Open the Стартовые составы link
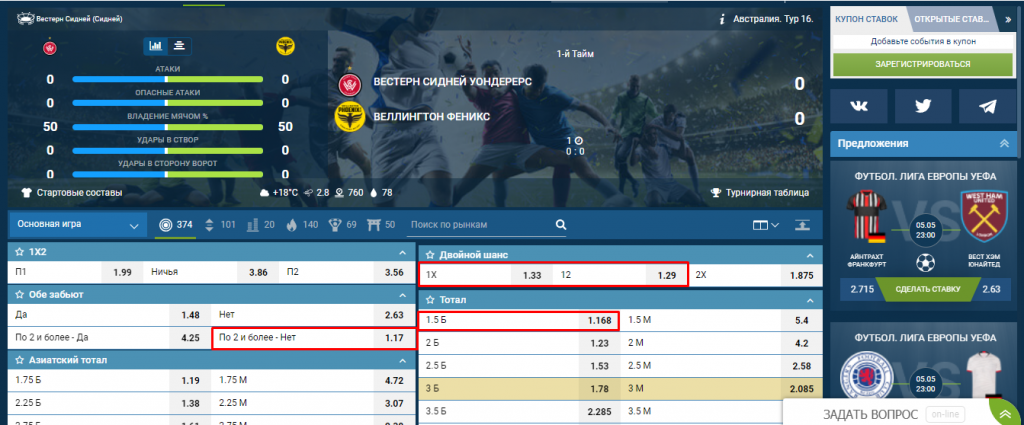The height and width of the screenshot is (425, 1024). [x=71, y=192]
